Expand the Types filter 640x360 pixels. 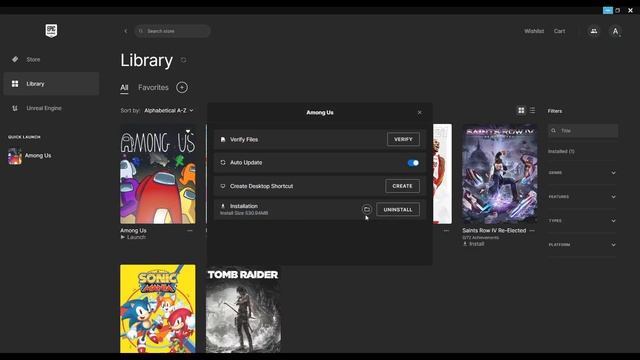click(x=582, y=221)
